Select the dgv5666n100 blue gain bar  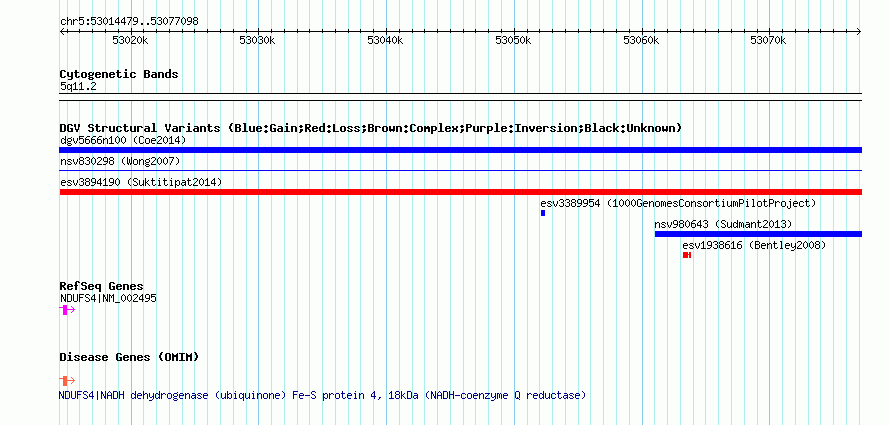pos(460,150)
